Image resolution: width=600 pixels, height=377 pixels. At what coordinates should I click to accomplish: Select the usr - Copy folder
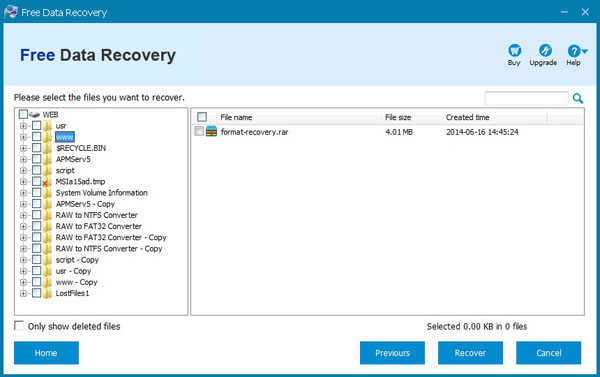pyautogui.click(x=73, y=271)
